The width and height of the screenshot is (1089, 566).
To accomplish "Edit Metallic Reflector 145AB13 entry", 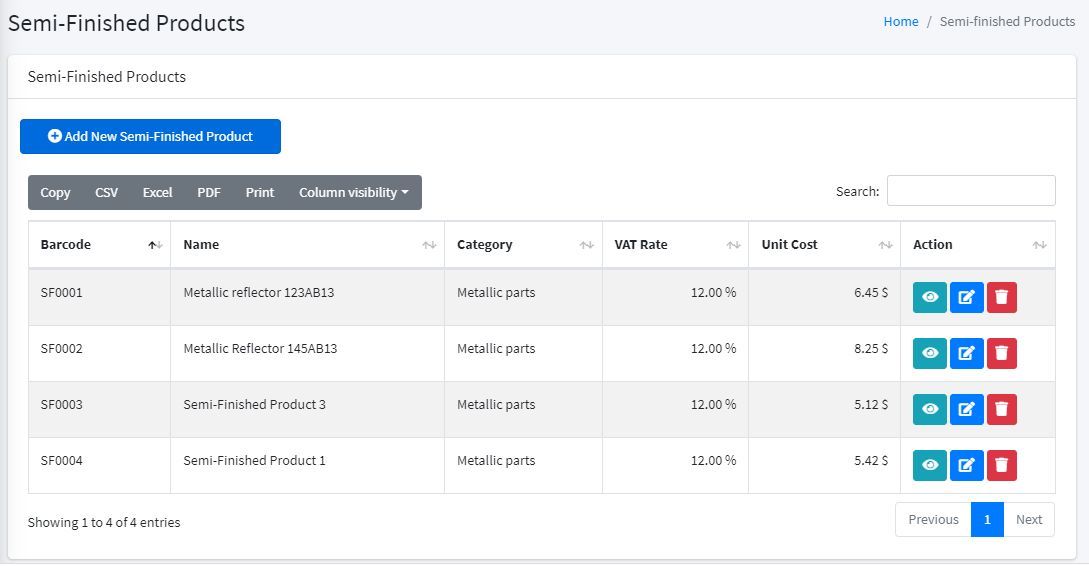I will 966,353.
